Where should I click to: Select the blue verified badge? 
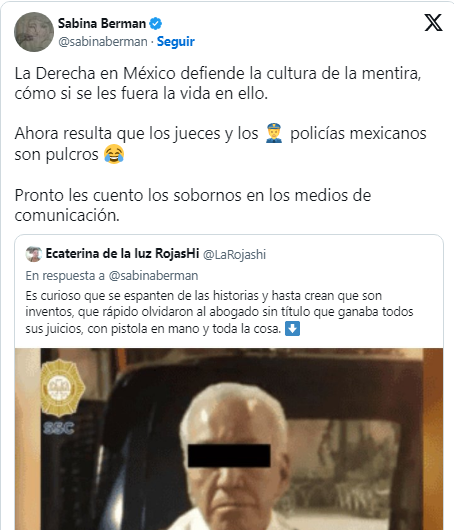click(156, 24)
